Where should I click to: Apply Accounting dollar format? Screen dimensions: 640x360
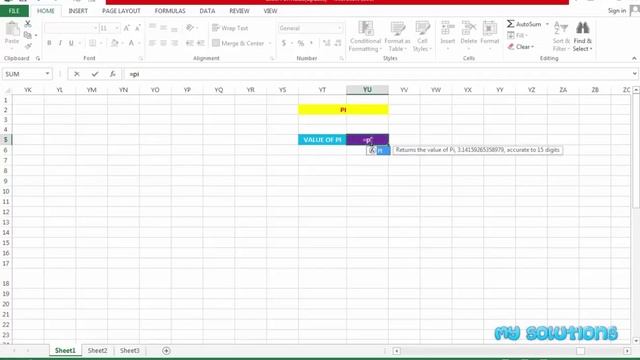(x=284, y=43)
